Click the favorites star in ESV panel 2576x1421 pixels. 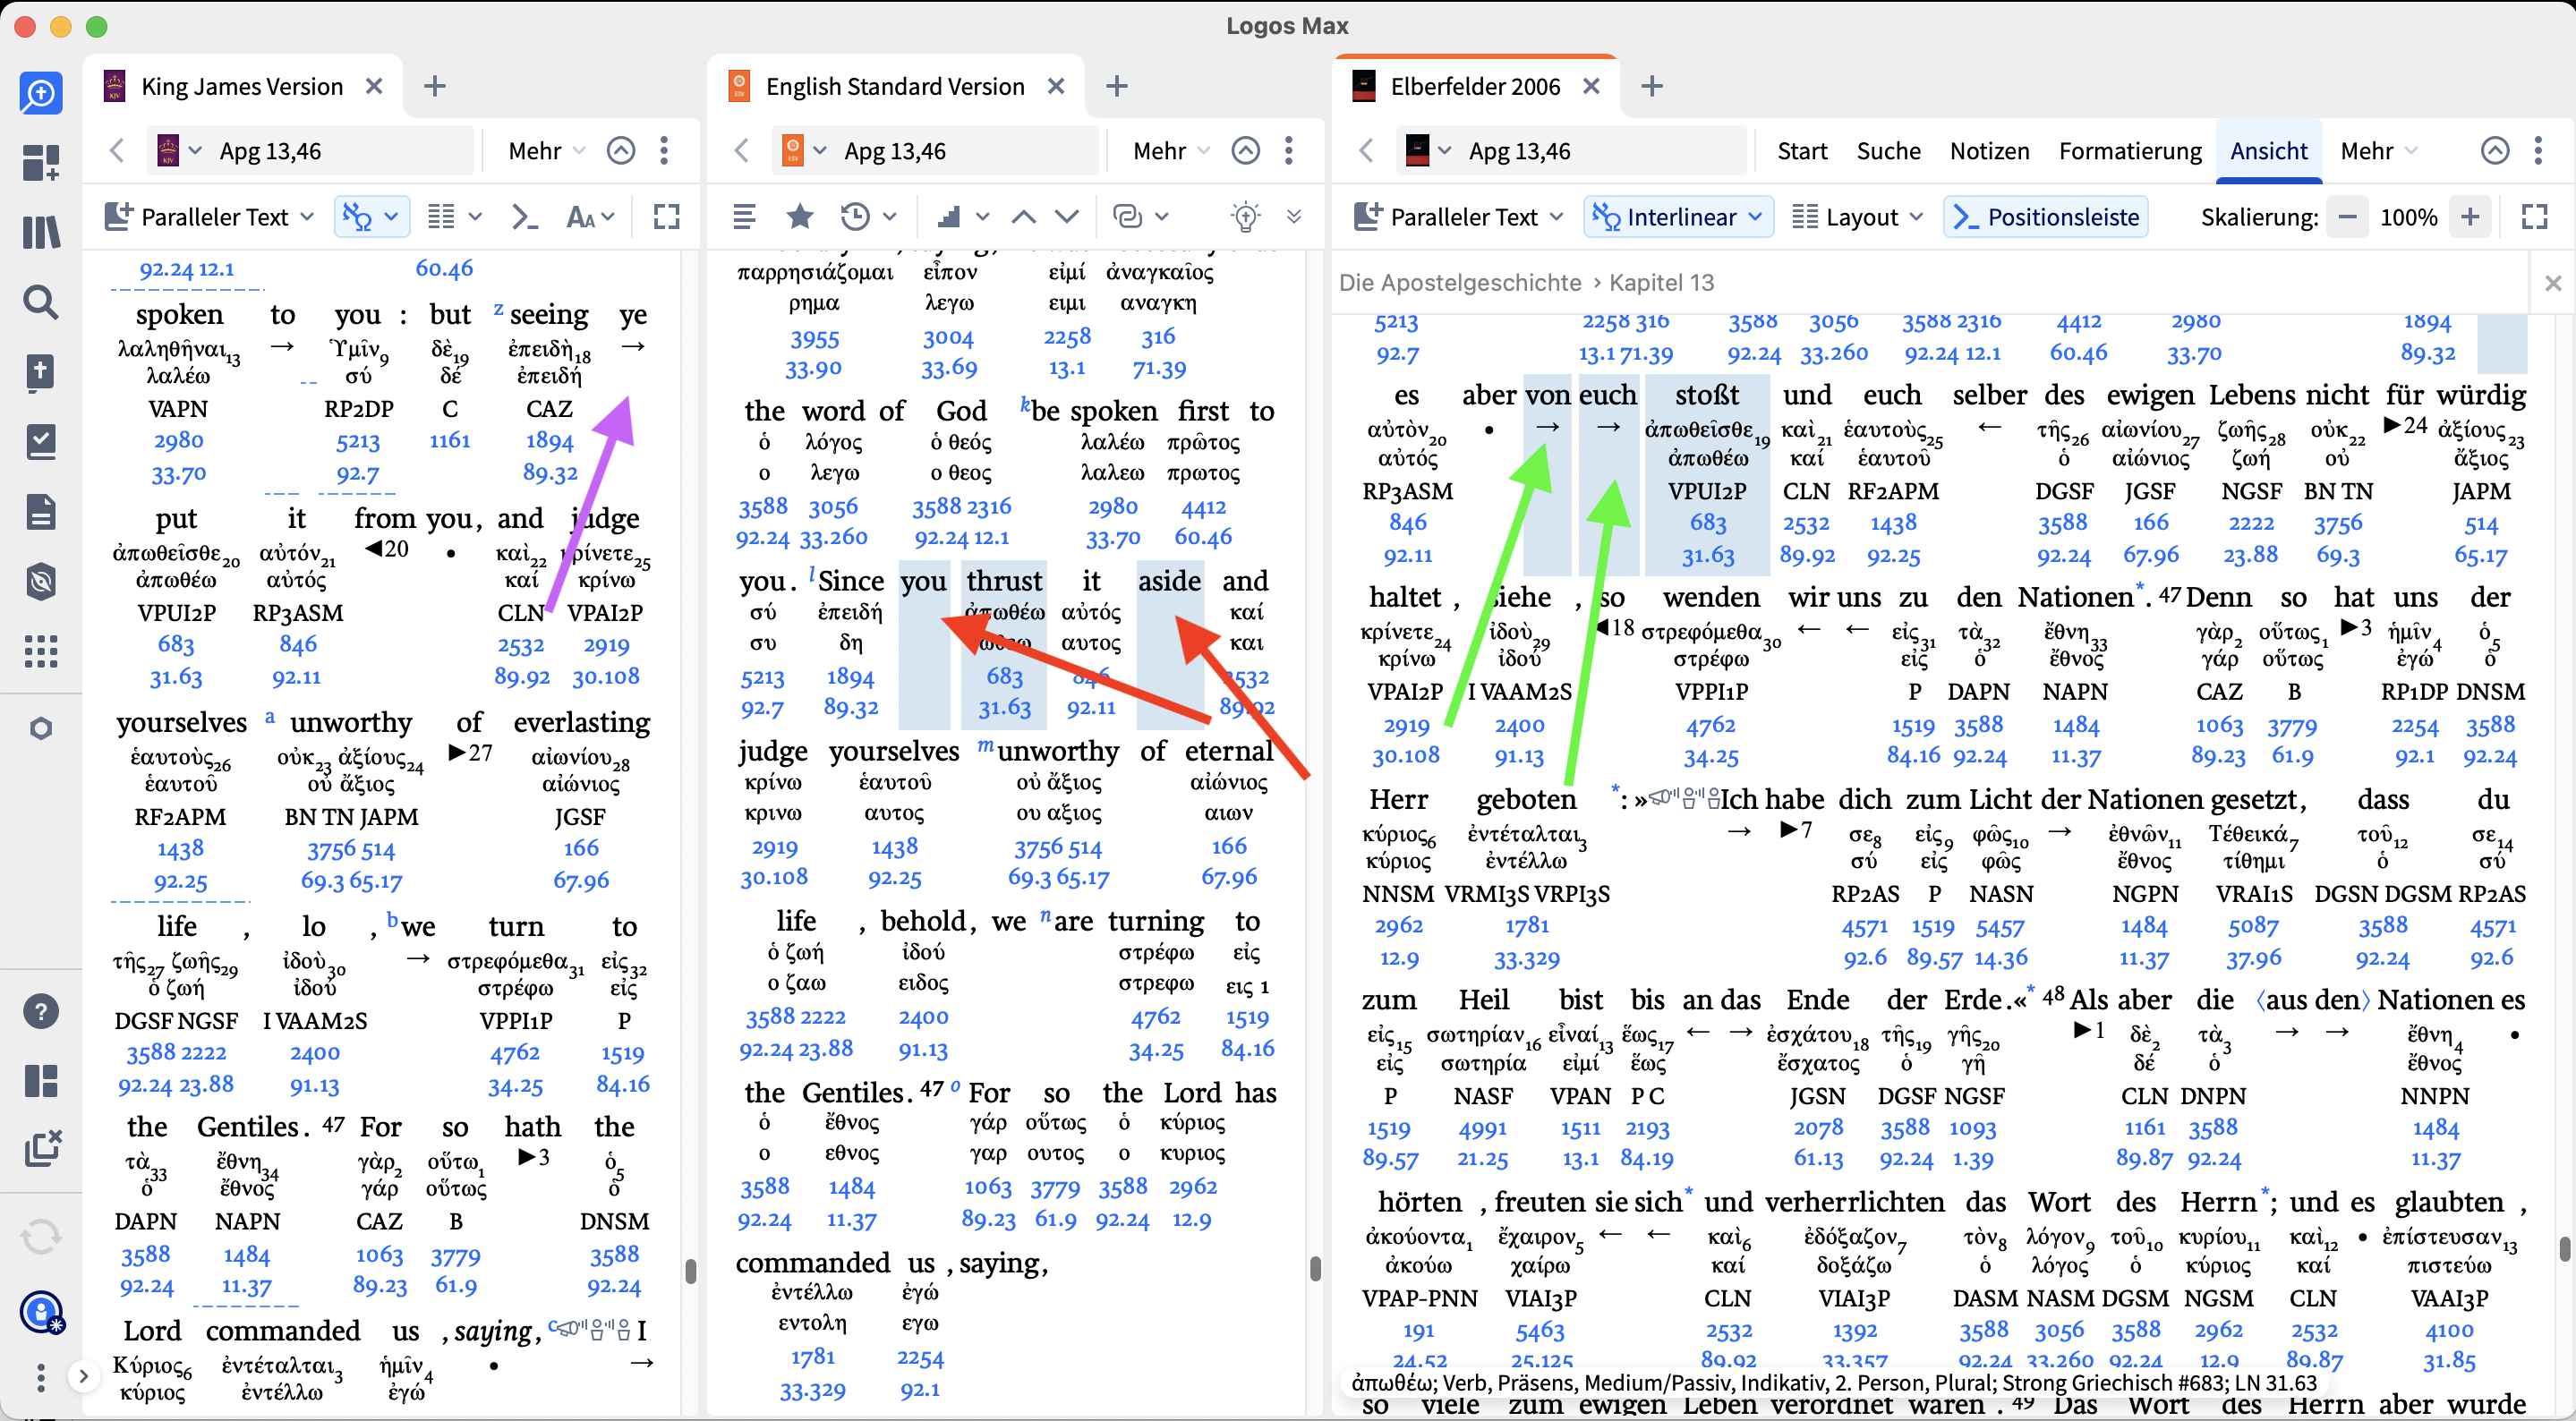tap(799, 216)
